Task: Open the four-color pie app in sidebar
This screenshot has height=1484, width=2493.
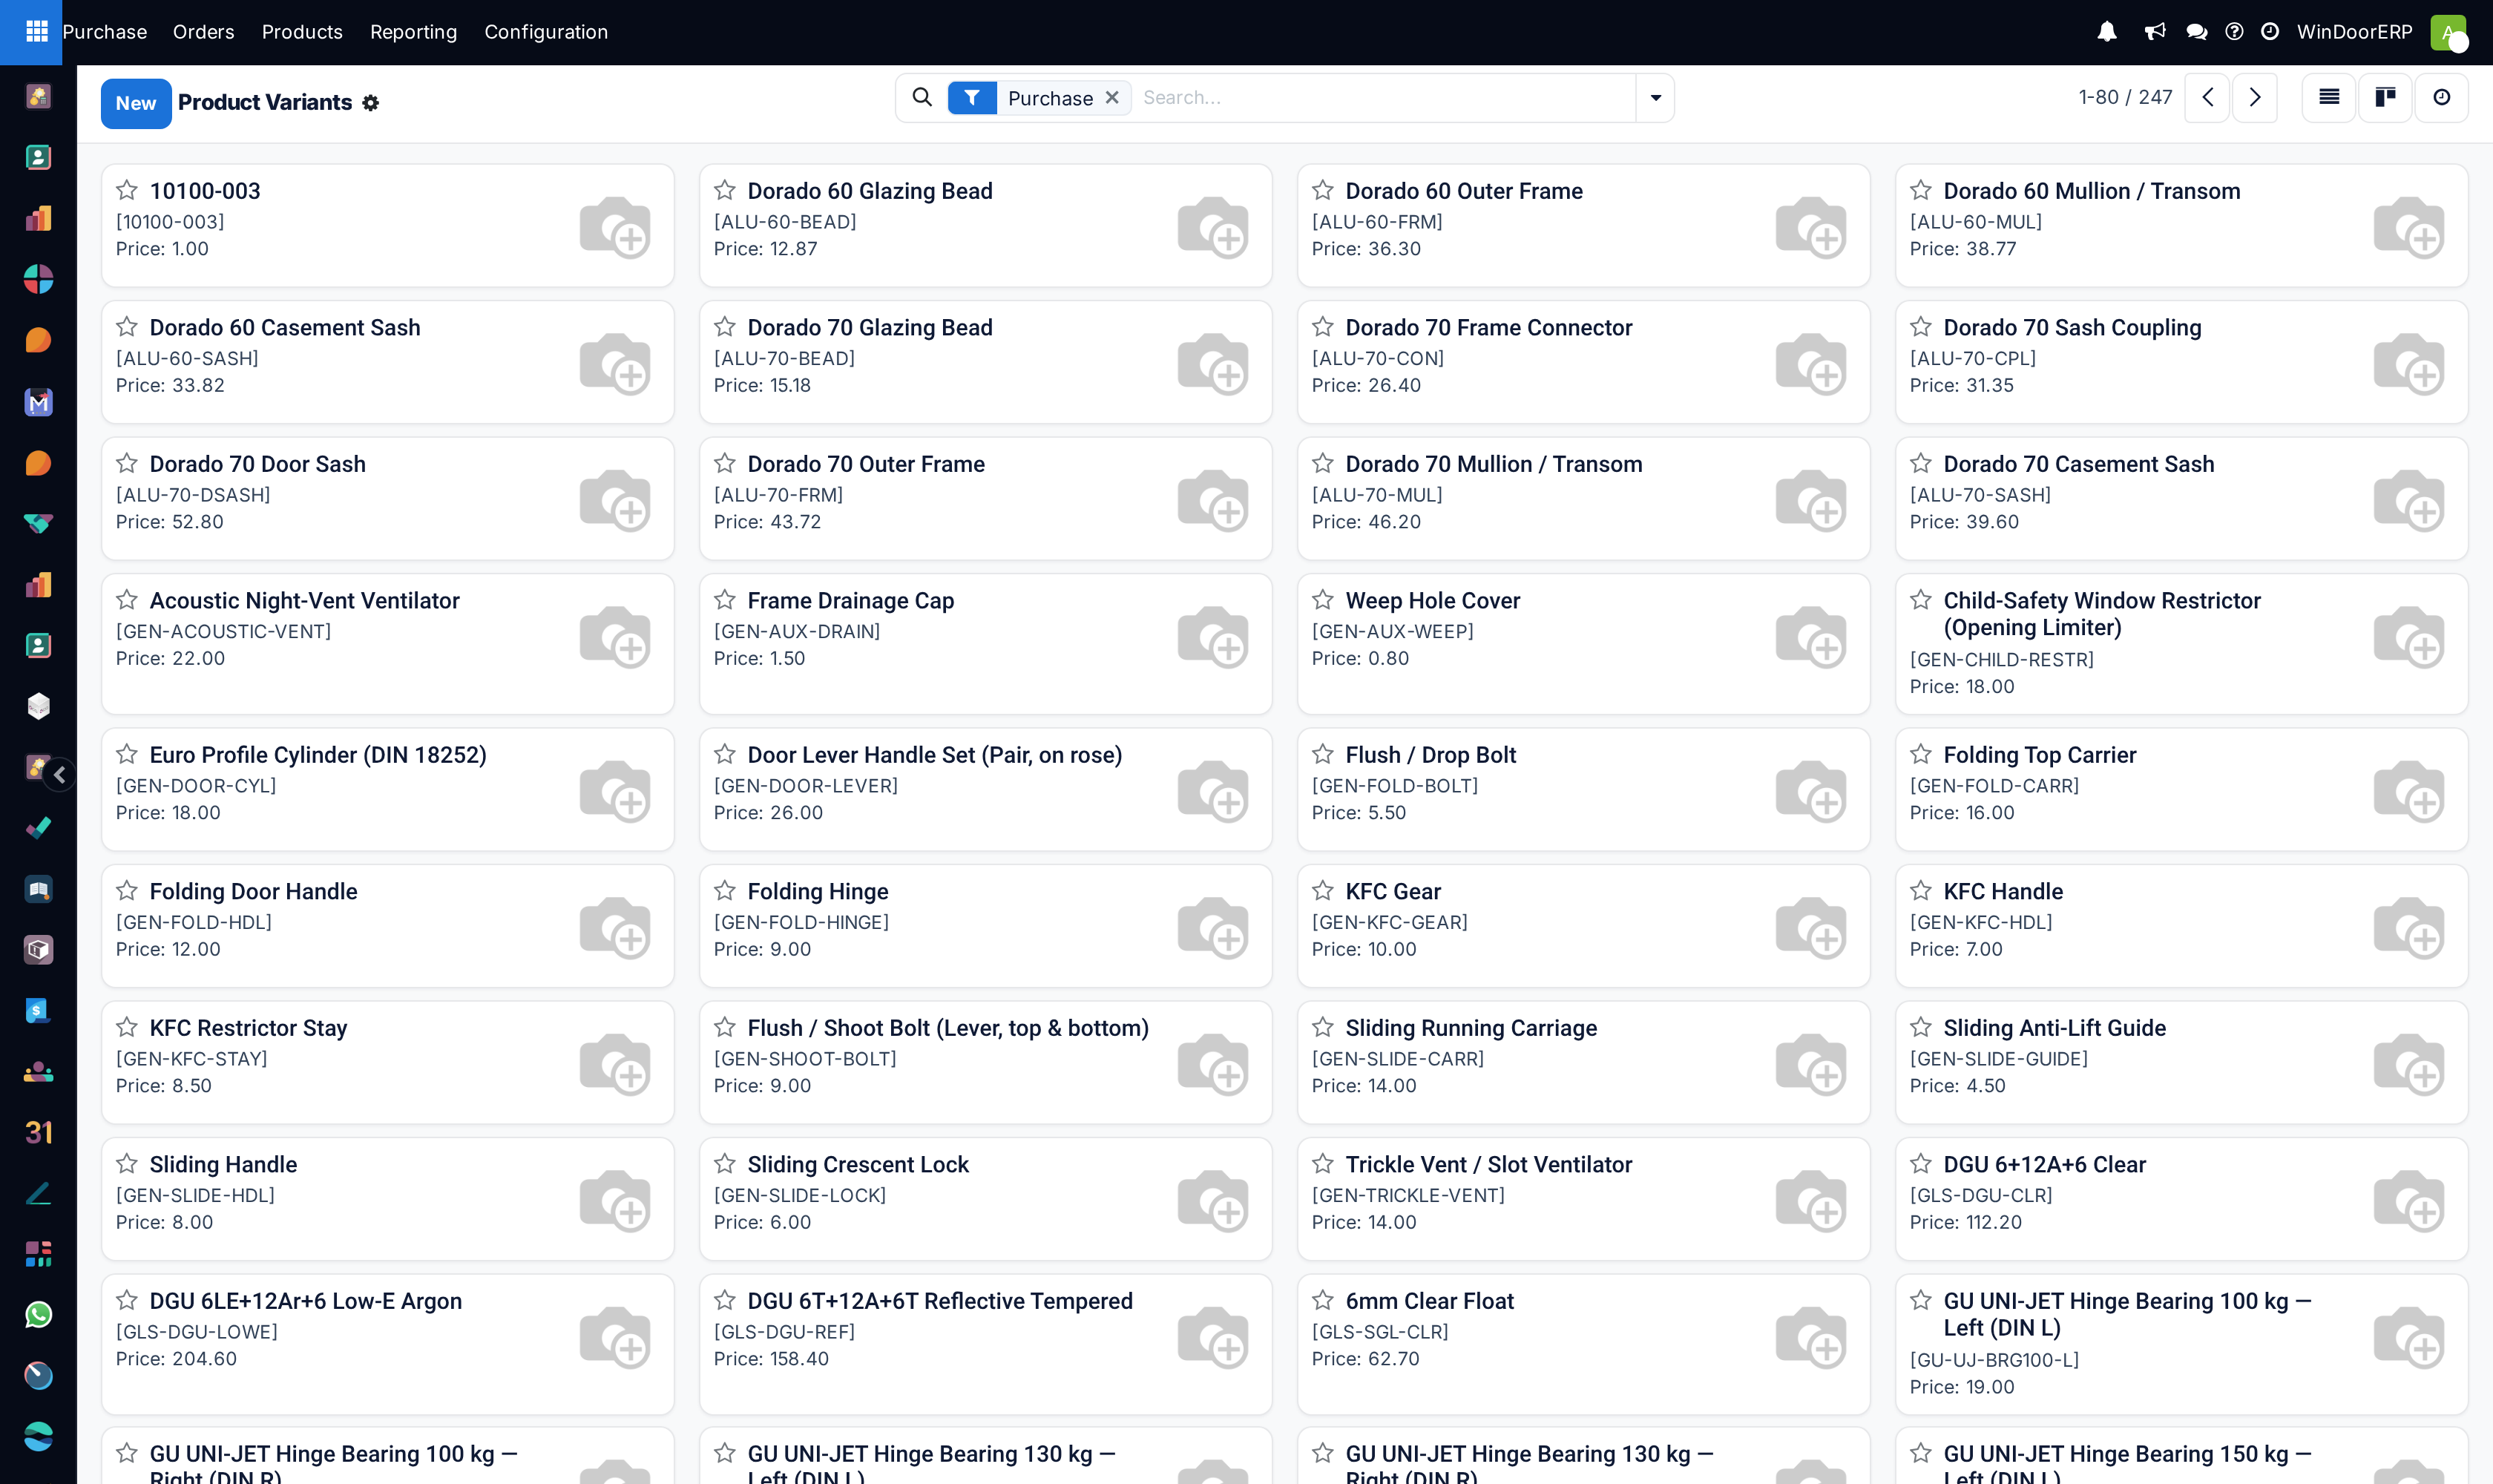Action: [38, 280]
